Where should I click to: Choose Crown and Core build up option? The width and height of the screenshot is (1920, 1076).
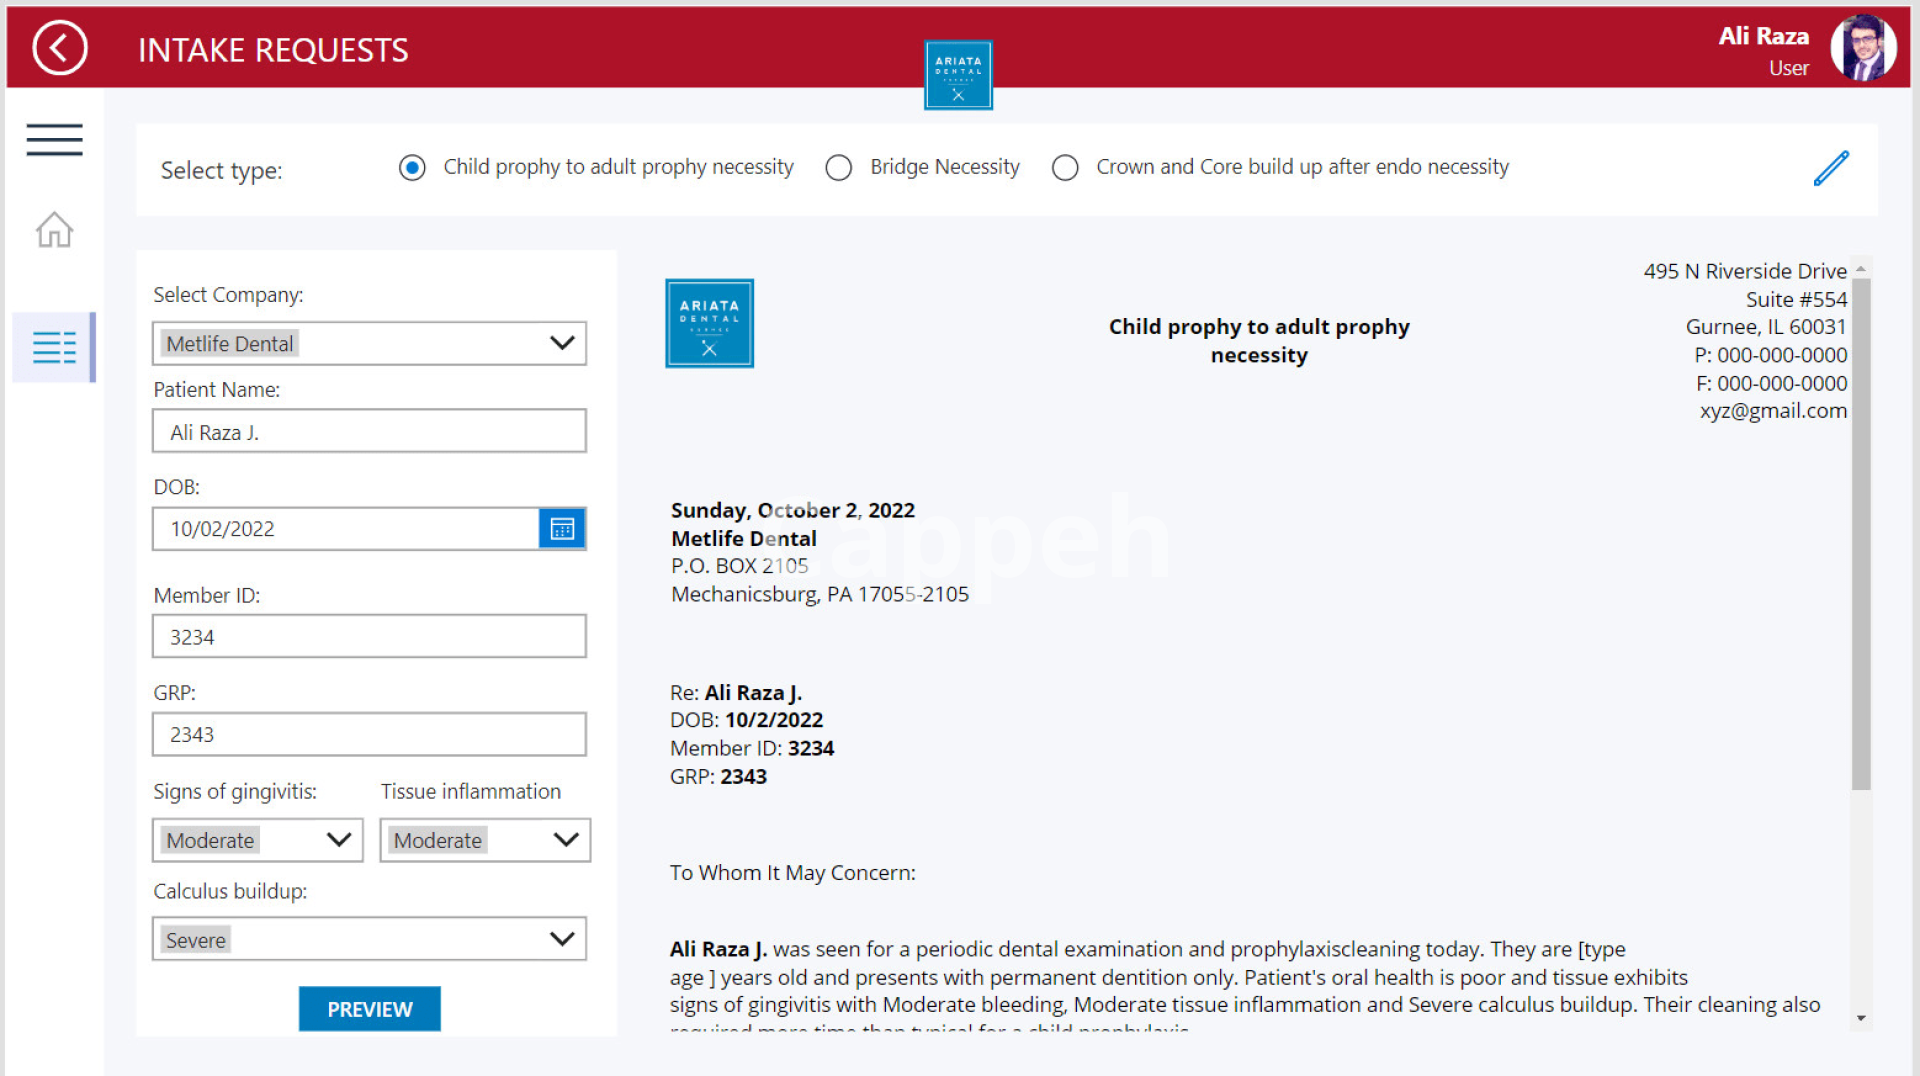[1065, 168]
